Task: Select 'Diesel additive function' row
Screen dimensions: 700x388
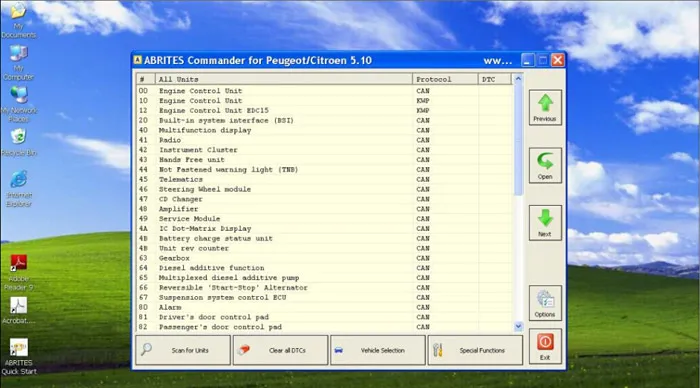Action: (325, 267)
